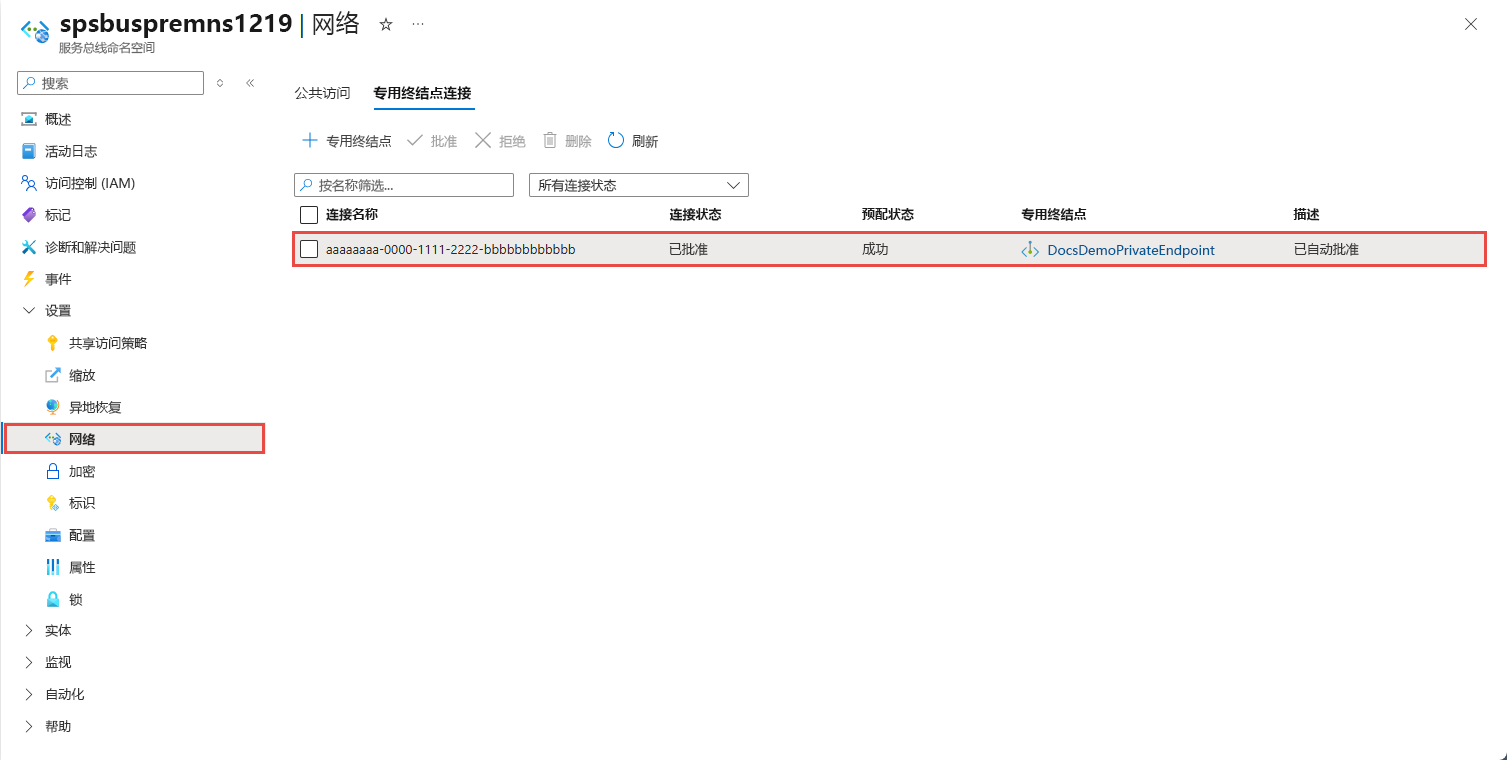Open the 加密 settings page

[82, 471]
